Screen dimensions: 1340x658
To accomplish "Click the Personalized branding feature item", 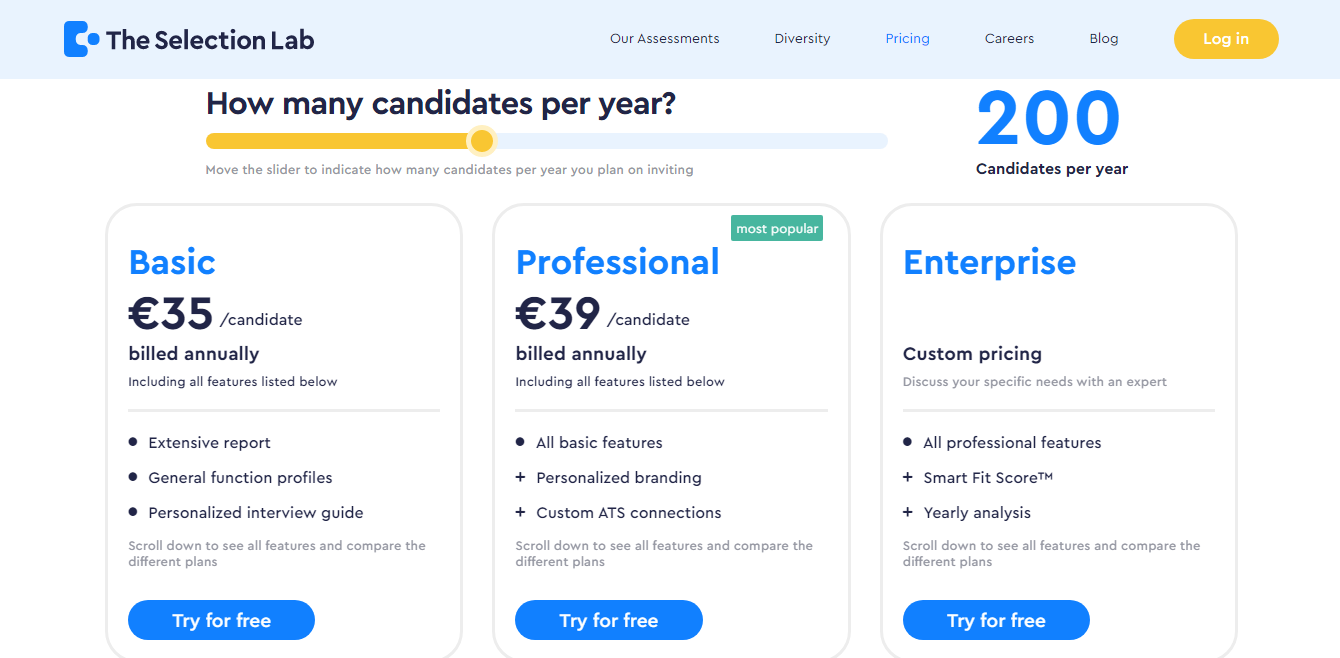I will point(619,477).
